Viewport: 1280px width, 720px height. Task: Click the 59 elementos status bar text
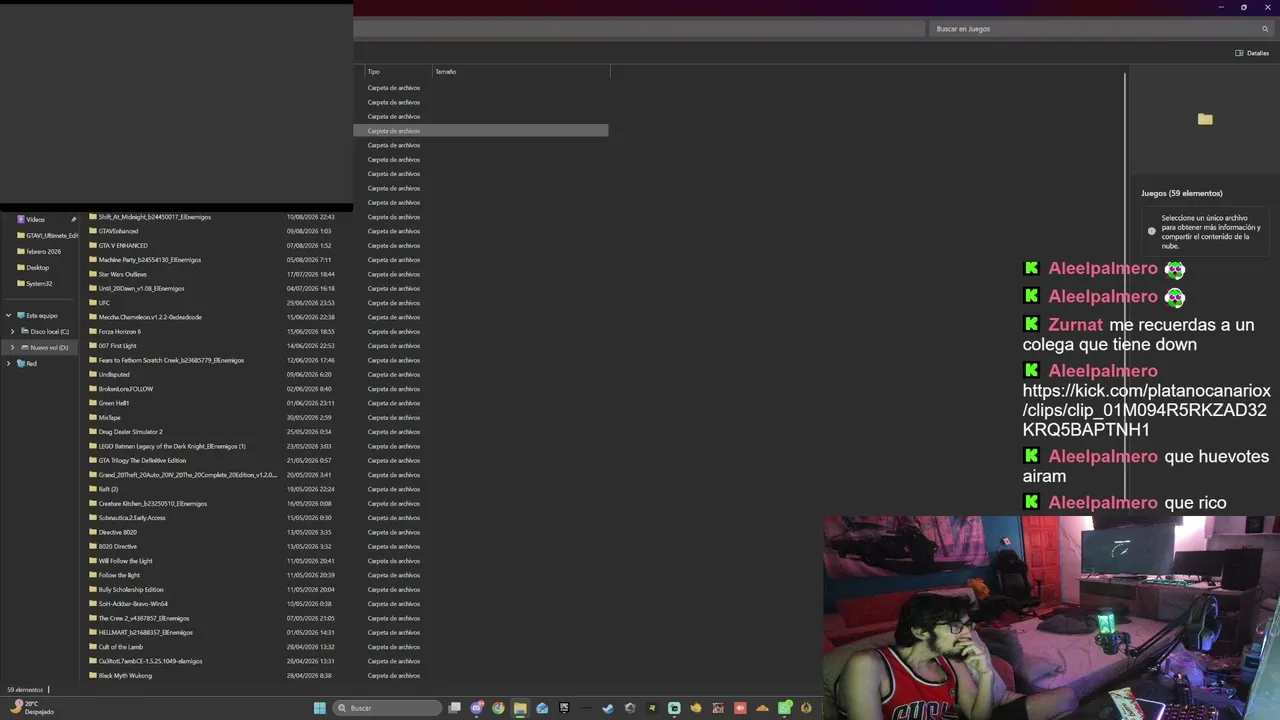click(x=25, y=690)
